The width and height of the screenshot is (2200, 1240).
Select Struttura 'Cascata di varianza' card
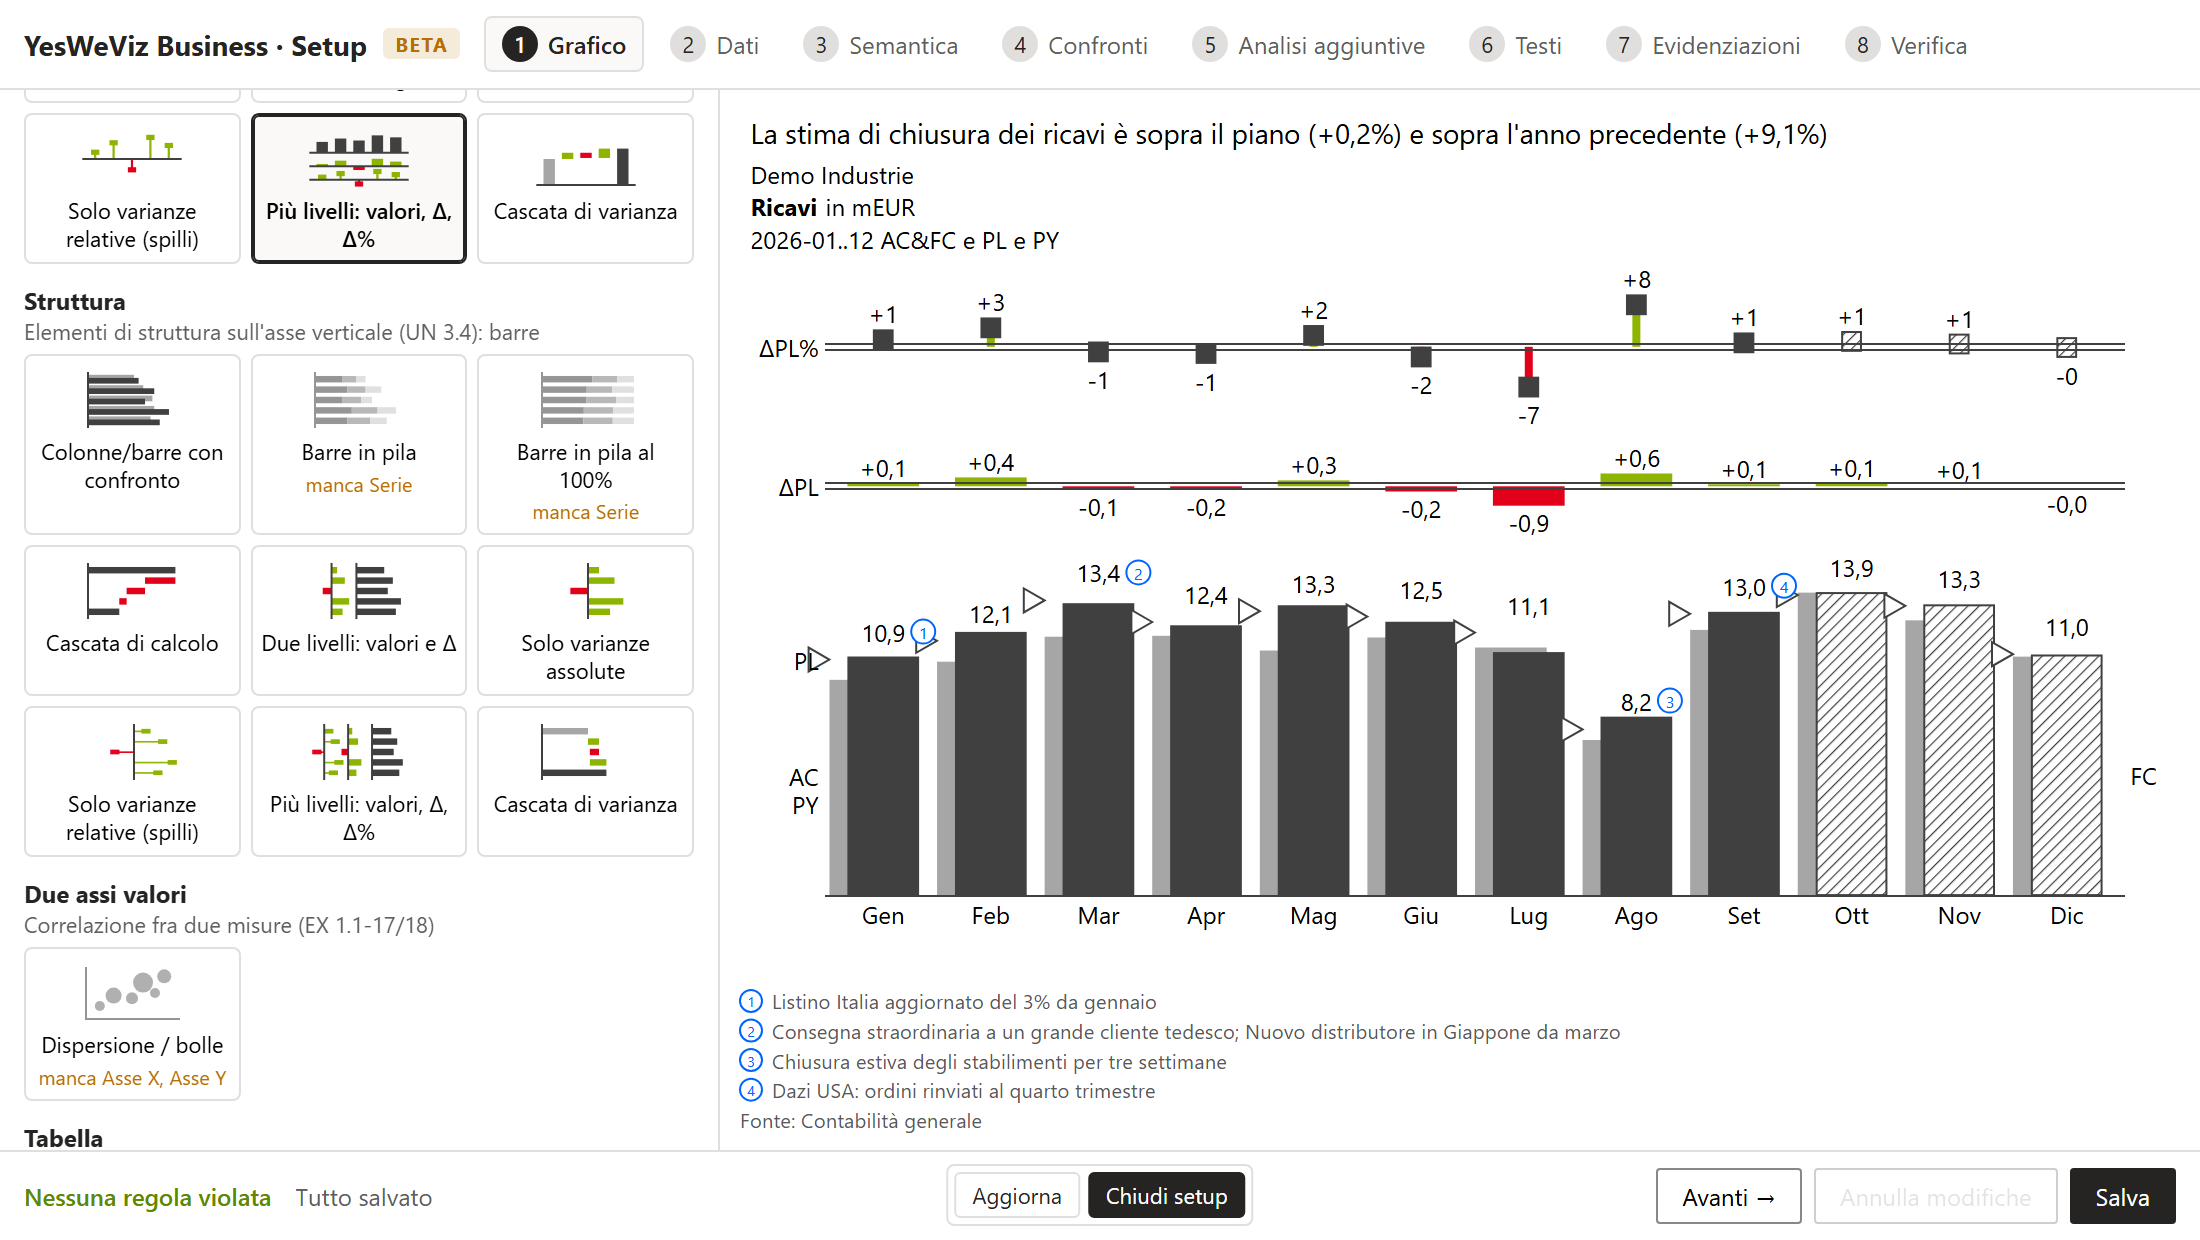(585, 781)
